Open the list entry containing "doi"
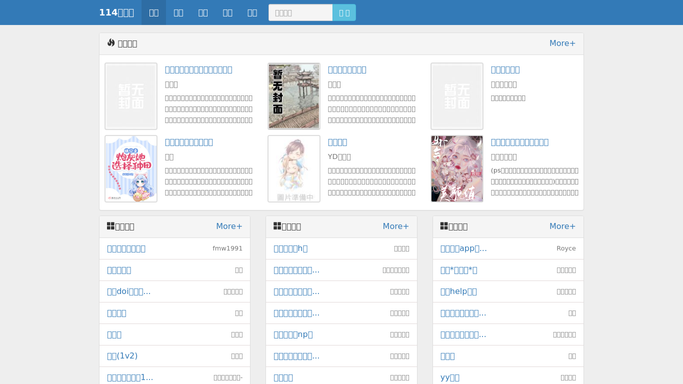The width and height of the screenshot is (683, 384). (x=128, y=291)
